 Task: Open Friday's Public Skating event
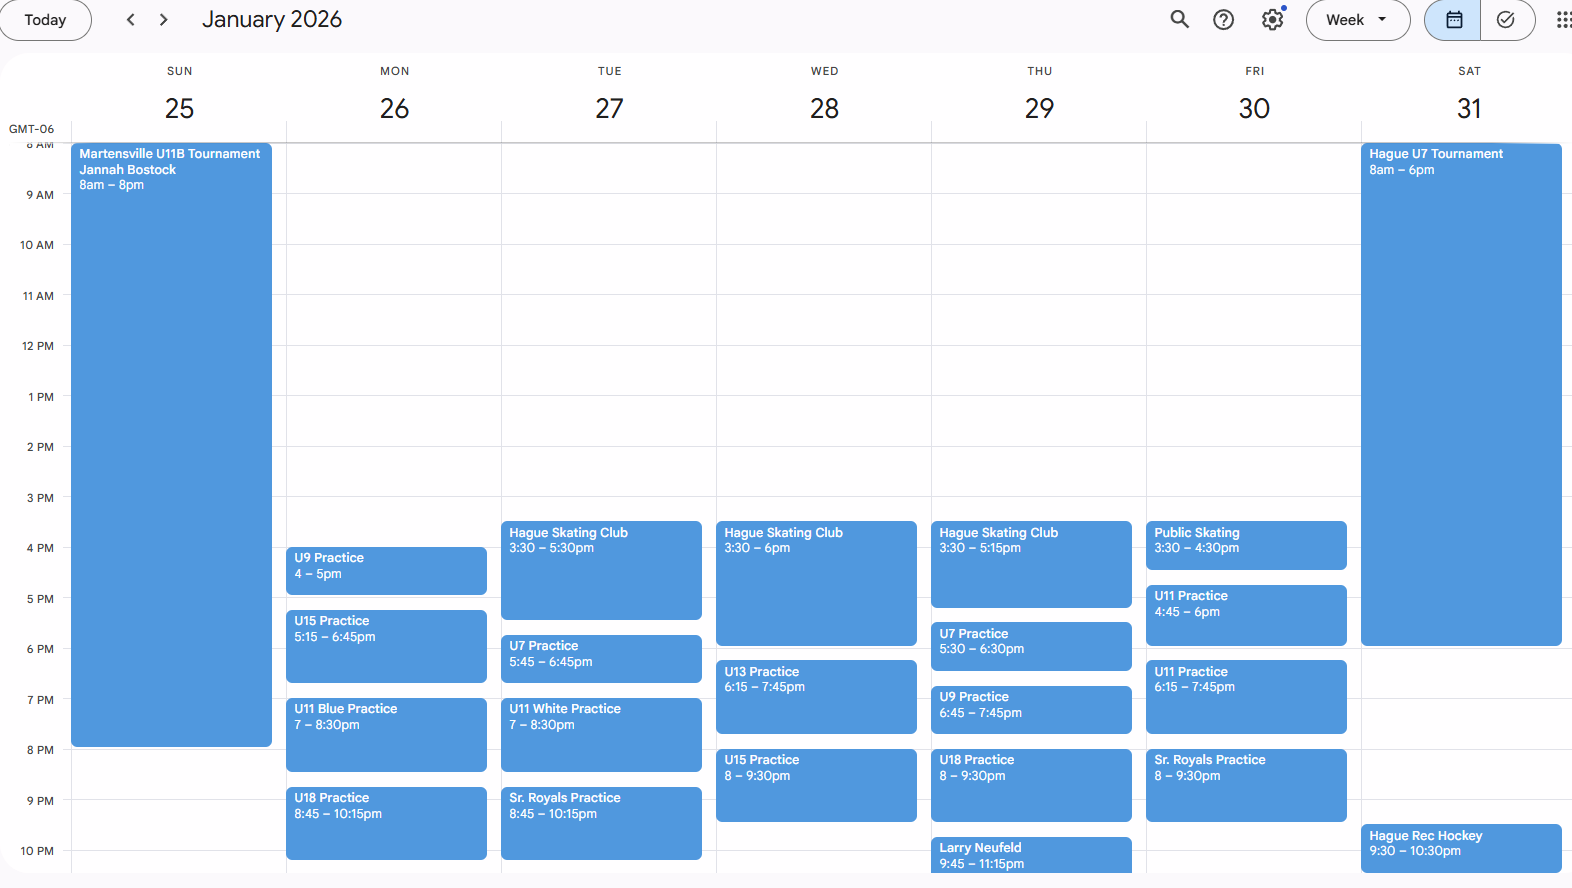[1246, 545]
